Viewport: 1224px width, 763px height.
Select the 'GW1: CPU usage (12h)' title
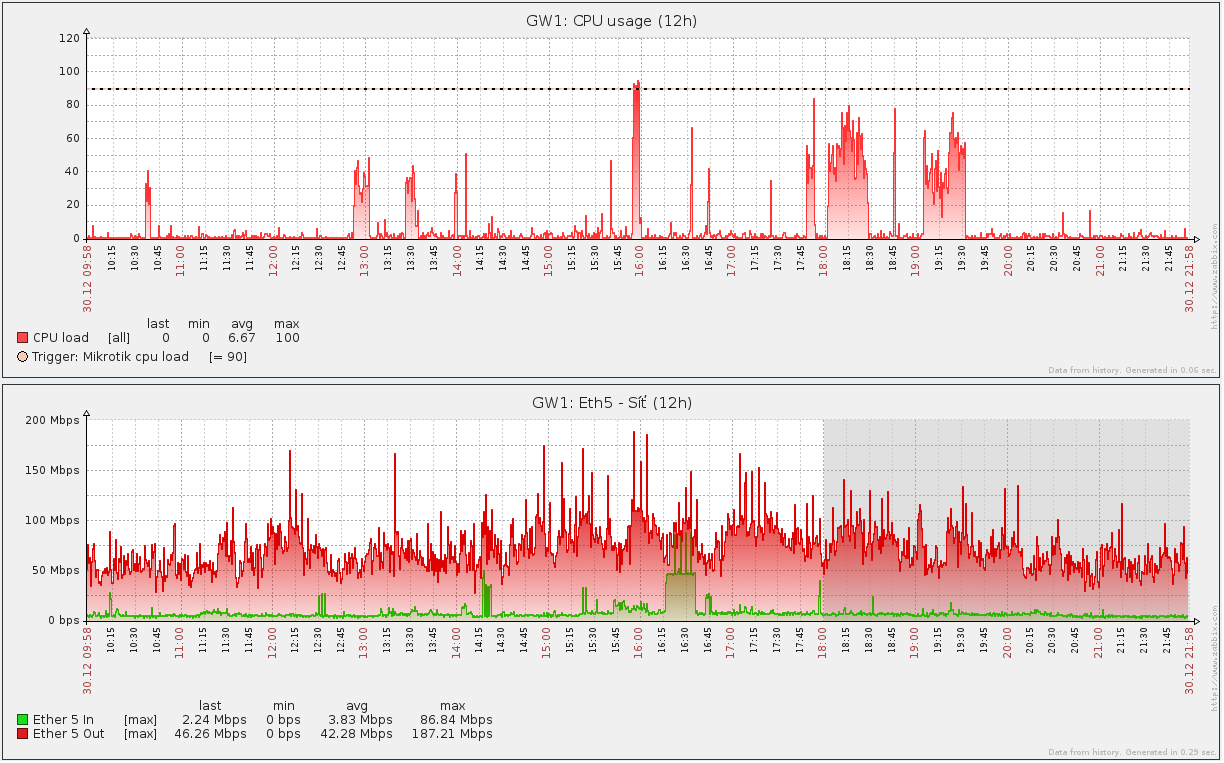612,21
